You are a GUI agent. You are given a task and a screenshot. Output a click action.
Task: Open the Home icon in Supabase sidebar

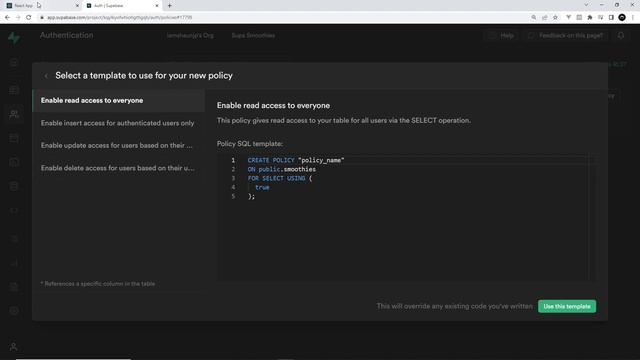coord(14,62)
